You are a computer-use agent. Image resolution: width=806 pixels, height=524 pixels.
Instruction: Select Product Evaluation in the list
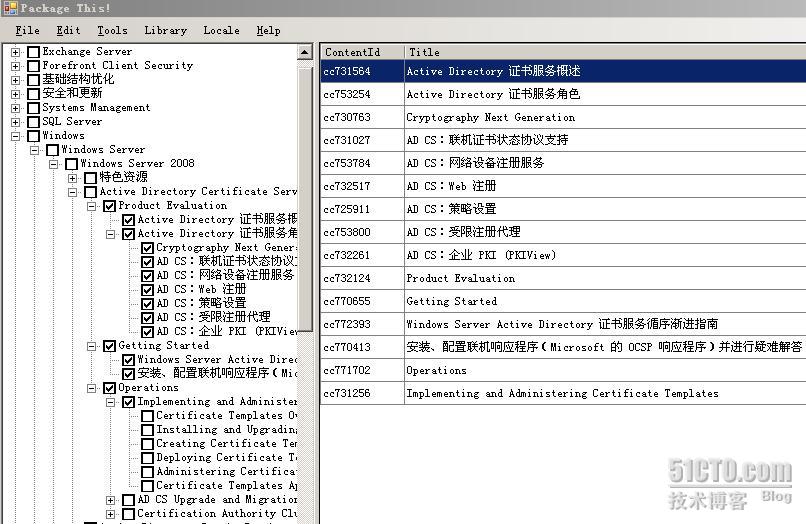563,278
